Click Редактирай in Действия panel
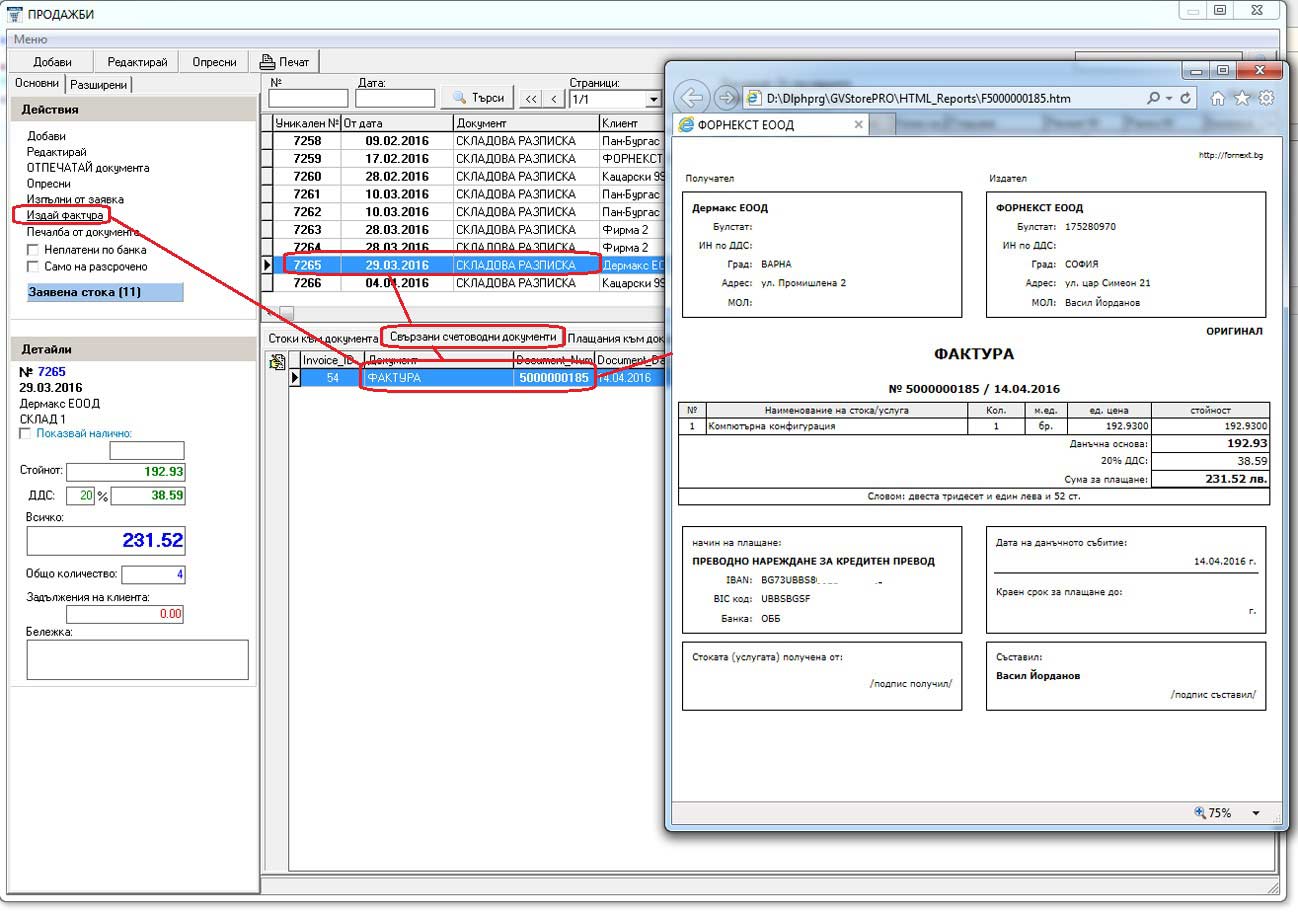The height and width of the screenshot is (914, 1298). coord(56,151)
